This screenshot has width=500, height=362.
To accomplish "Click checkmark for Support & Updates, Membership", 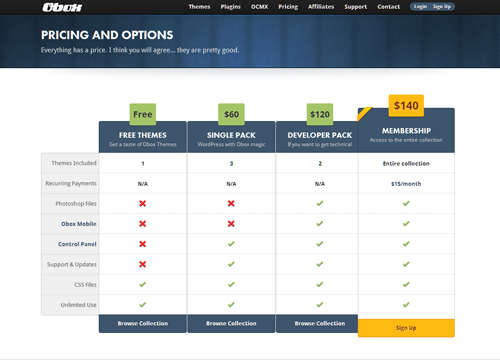I will point(406,264).
